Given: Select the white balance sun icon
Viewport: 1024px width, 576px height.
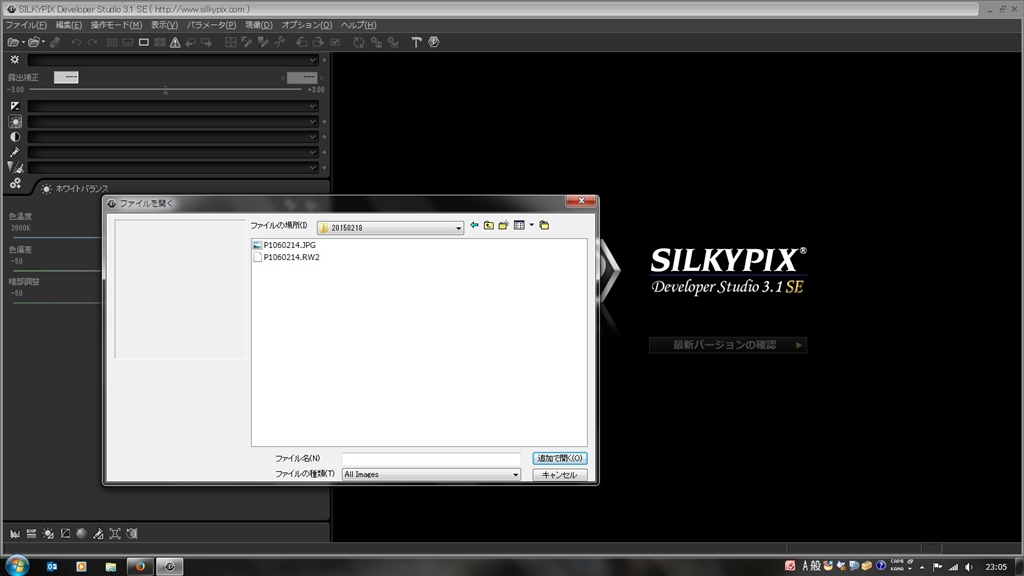Looking at the screenshot, I should [x=14, y=121].
